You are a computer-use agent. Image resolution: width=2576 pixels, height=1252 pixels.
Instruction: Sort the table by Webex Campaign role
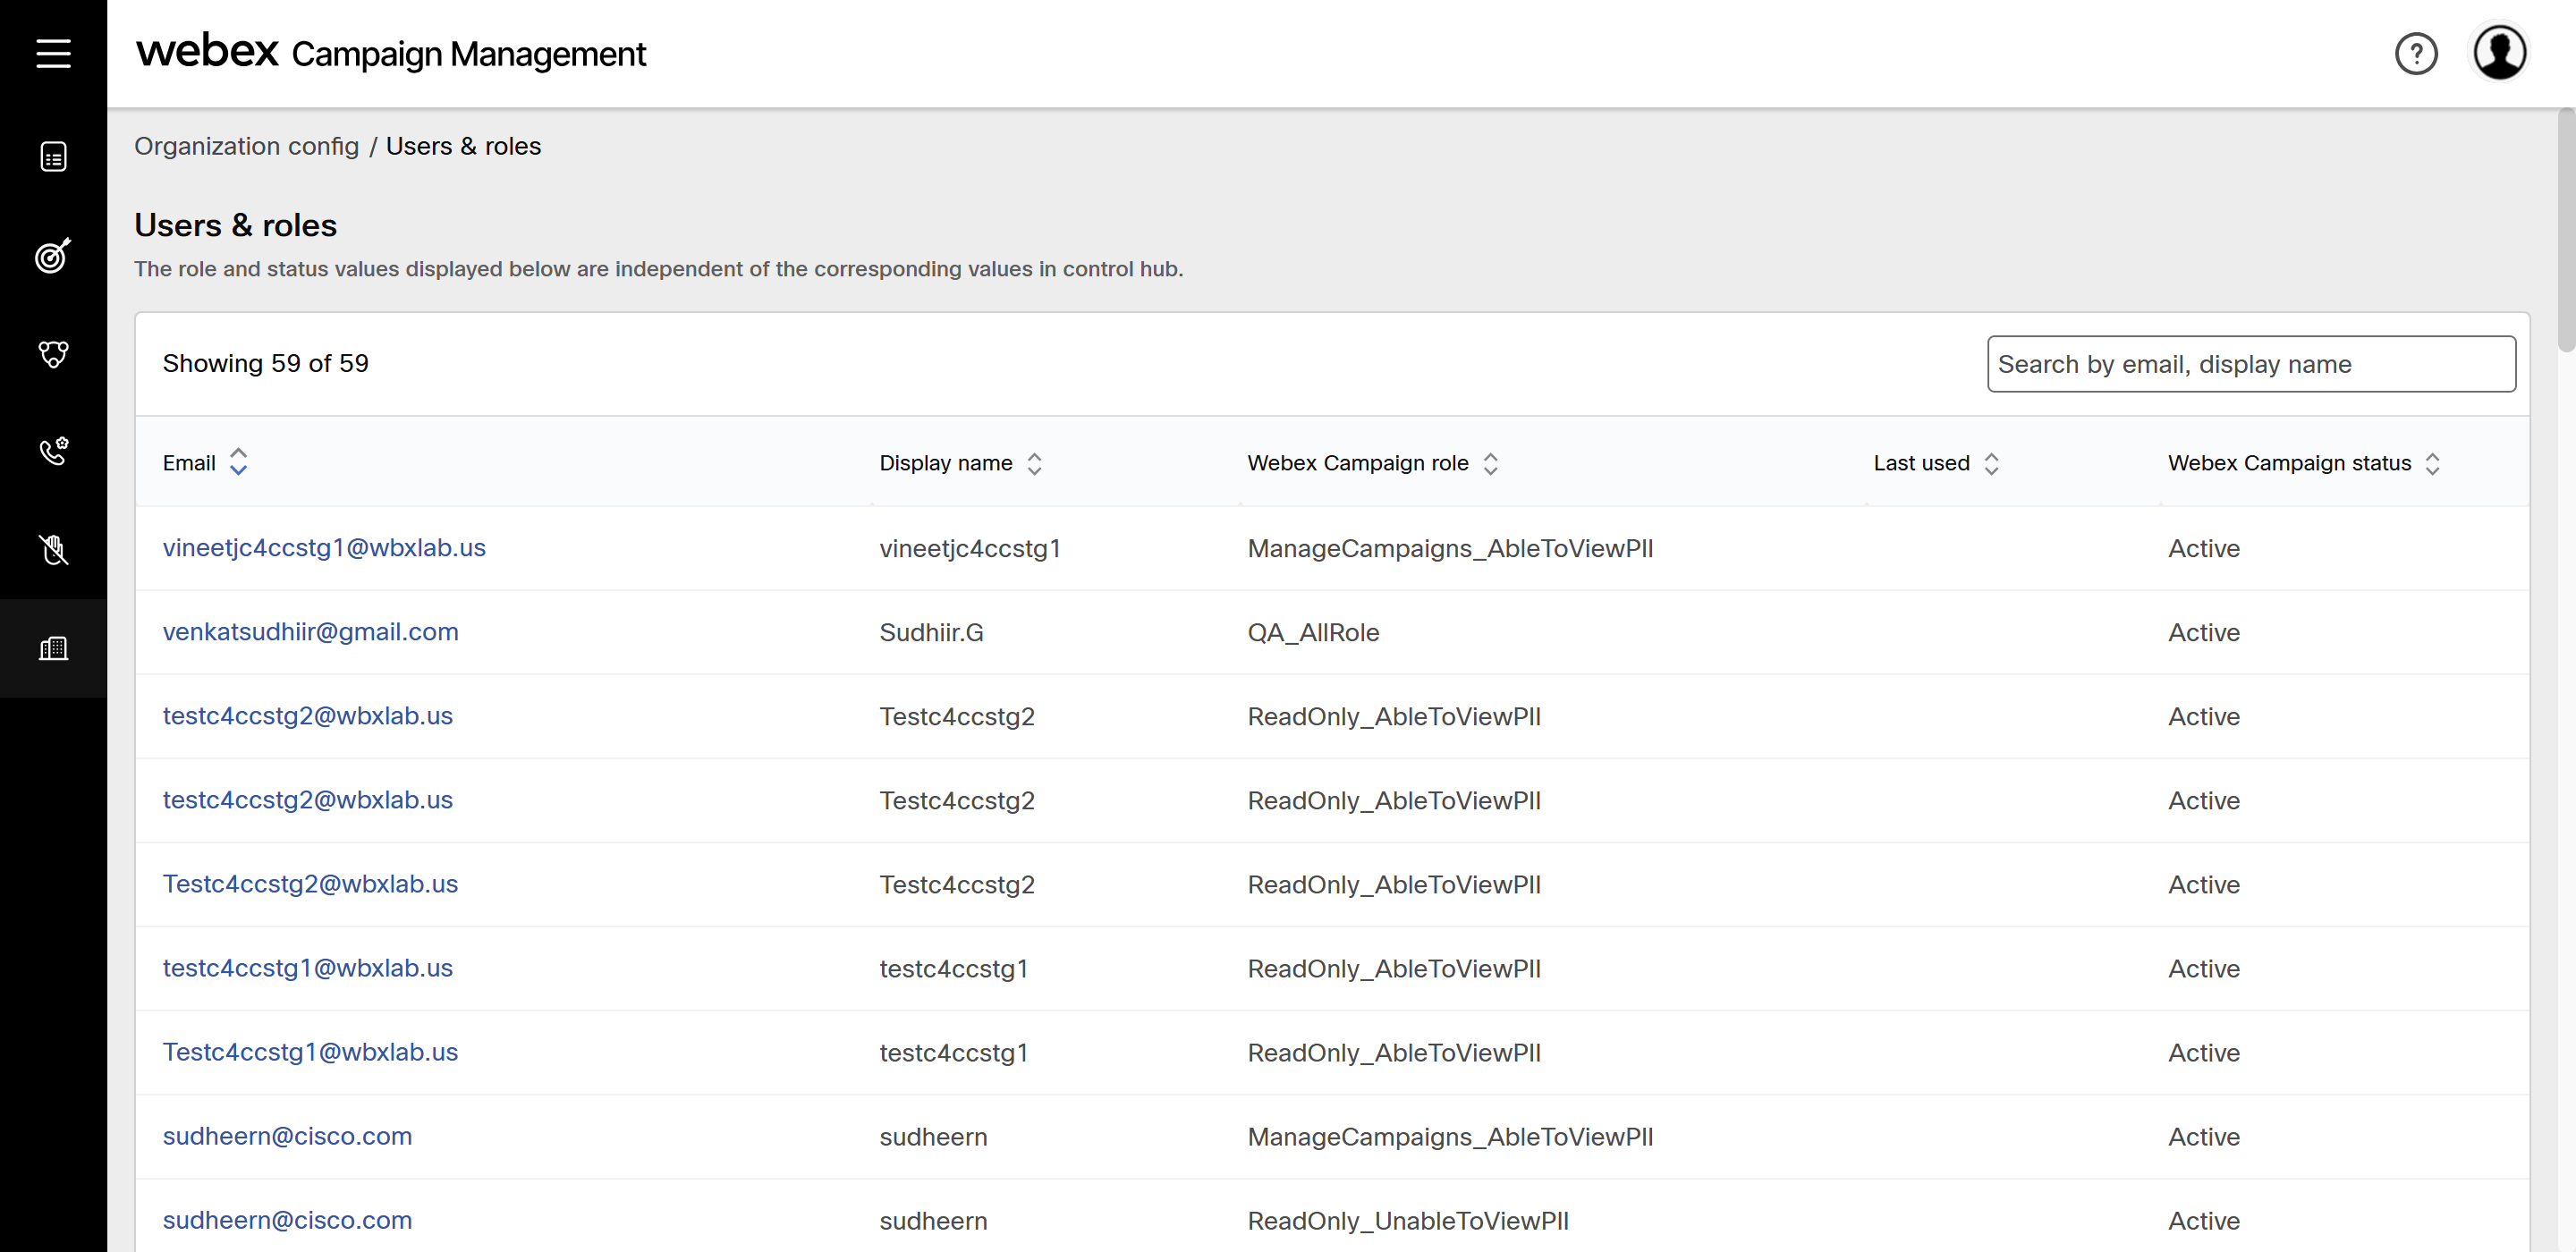[1490, 463]
